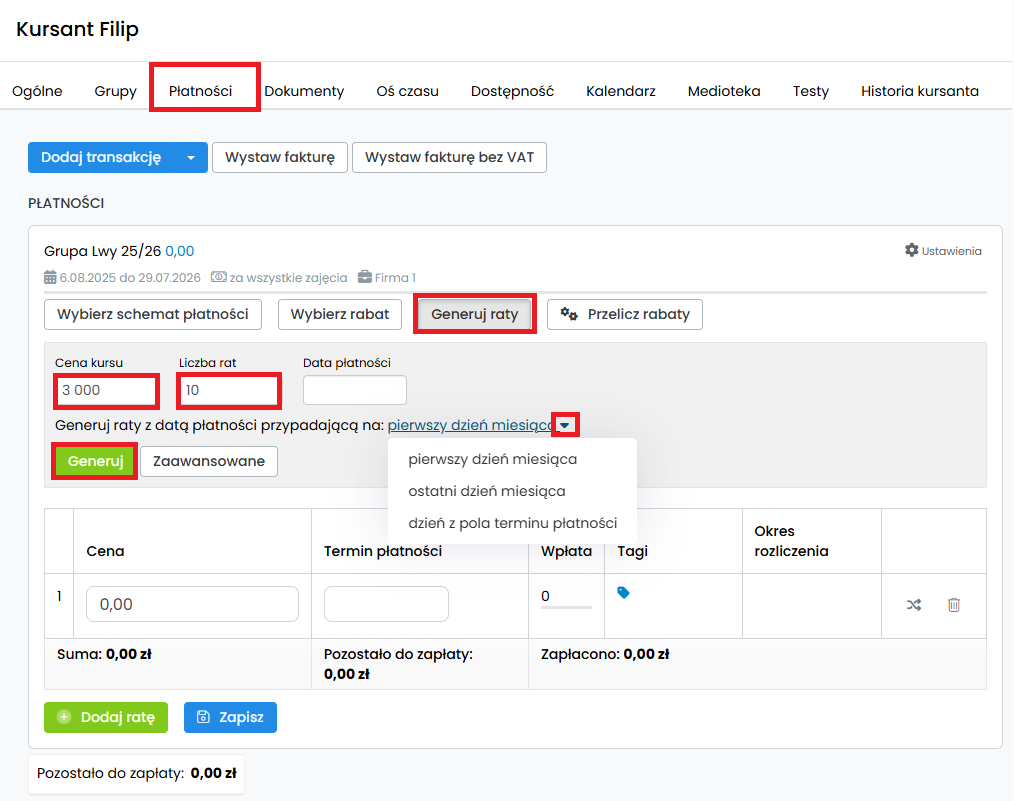Save installments with the Zapisz button
Screen dimensions: 1014x801
click(x=230, y=717)
